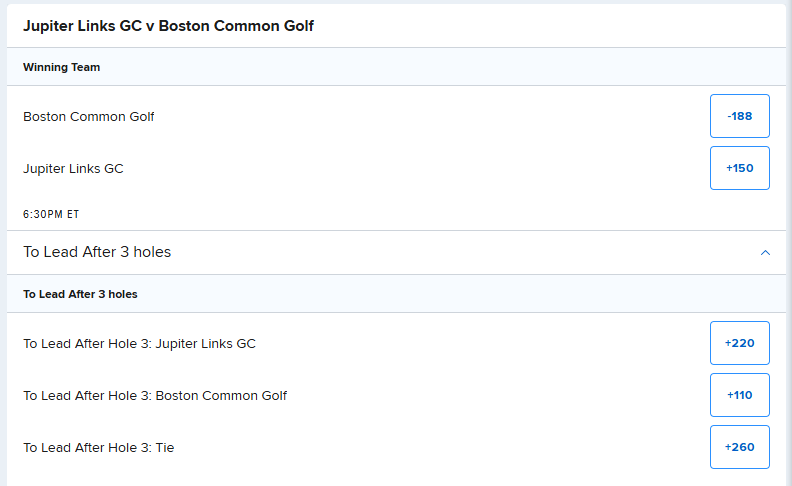Viewport: 792px width, 486px height.
Task: Click the letter v between team names in the title
Action: click(x=150, y=27)
